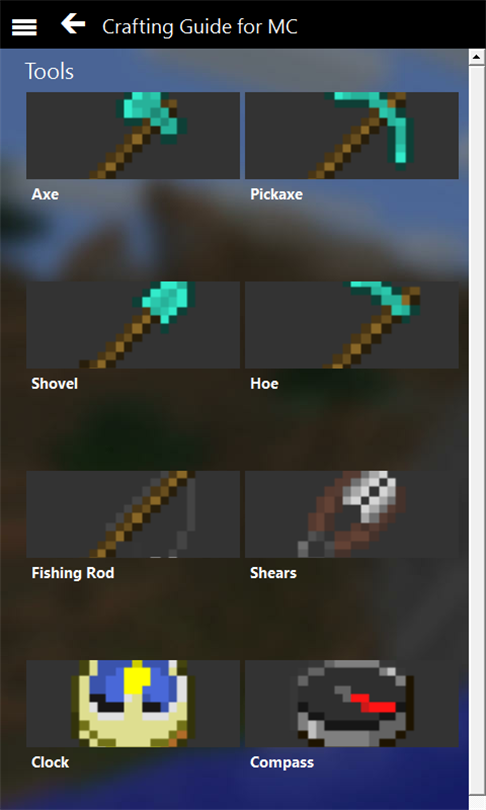Select the Clock item image
The height and width of the screenshot is (810, 486).
pos(133,703)
